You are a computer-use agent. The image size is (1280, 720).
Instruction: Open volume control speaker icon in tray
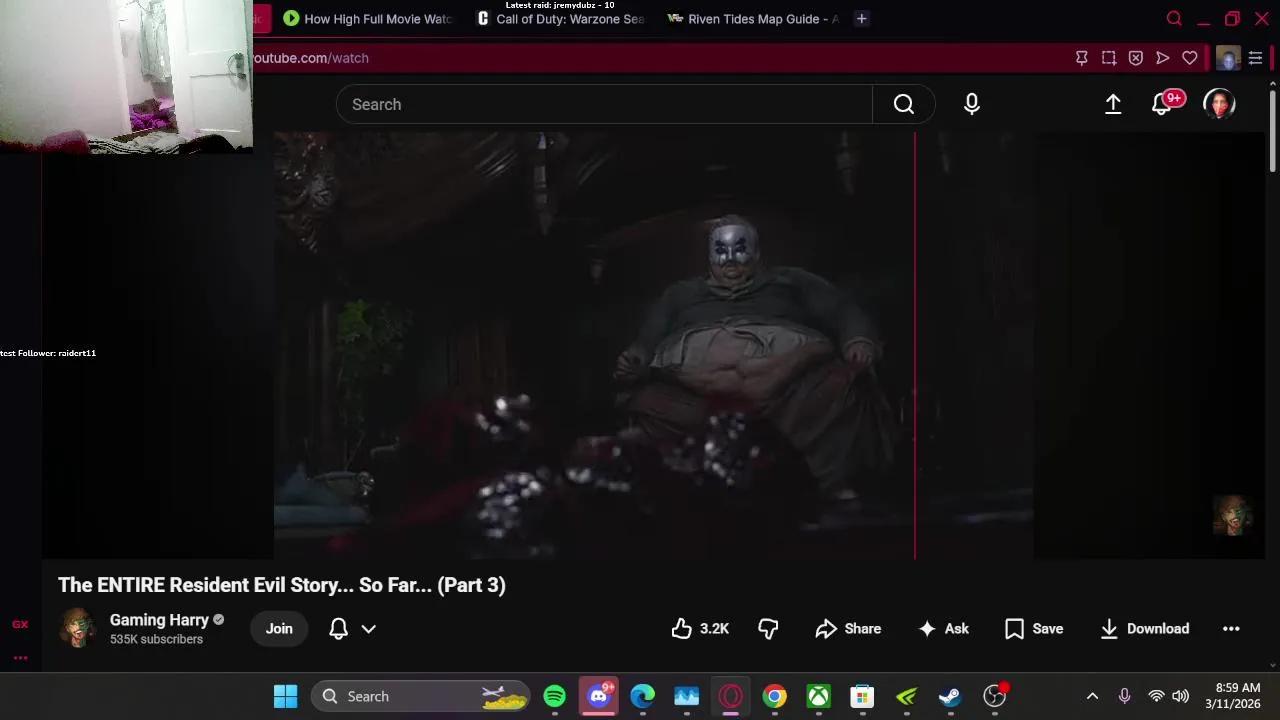point(1180,696)
